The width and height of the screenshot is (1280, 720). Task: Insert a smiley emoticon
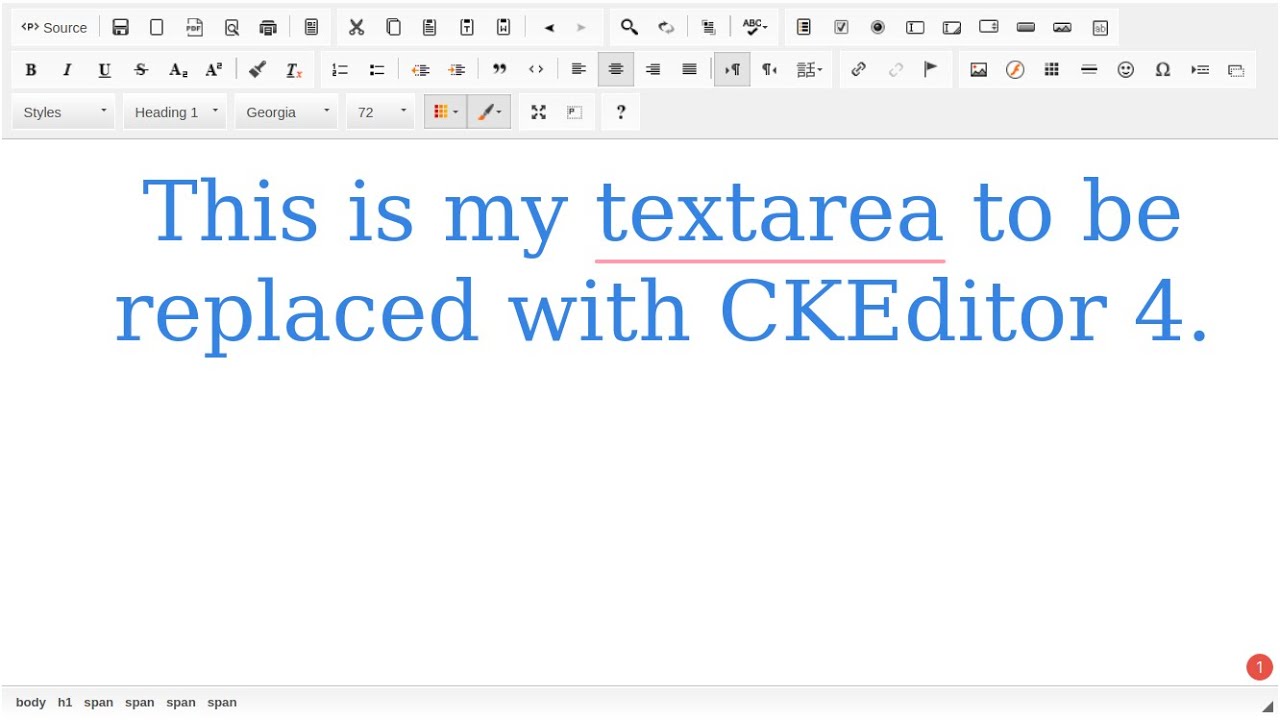(x=1126, y=69)
